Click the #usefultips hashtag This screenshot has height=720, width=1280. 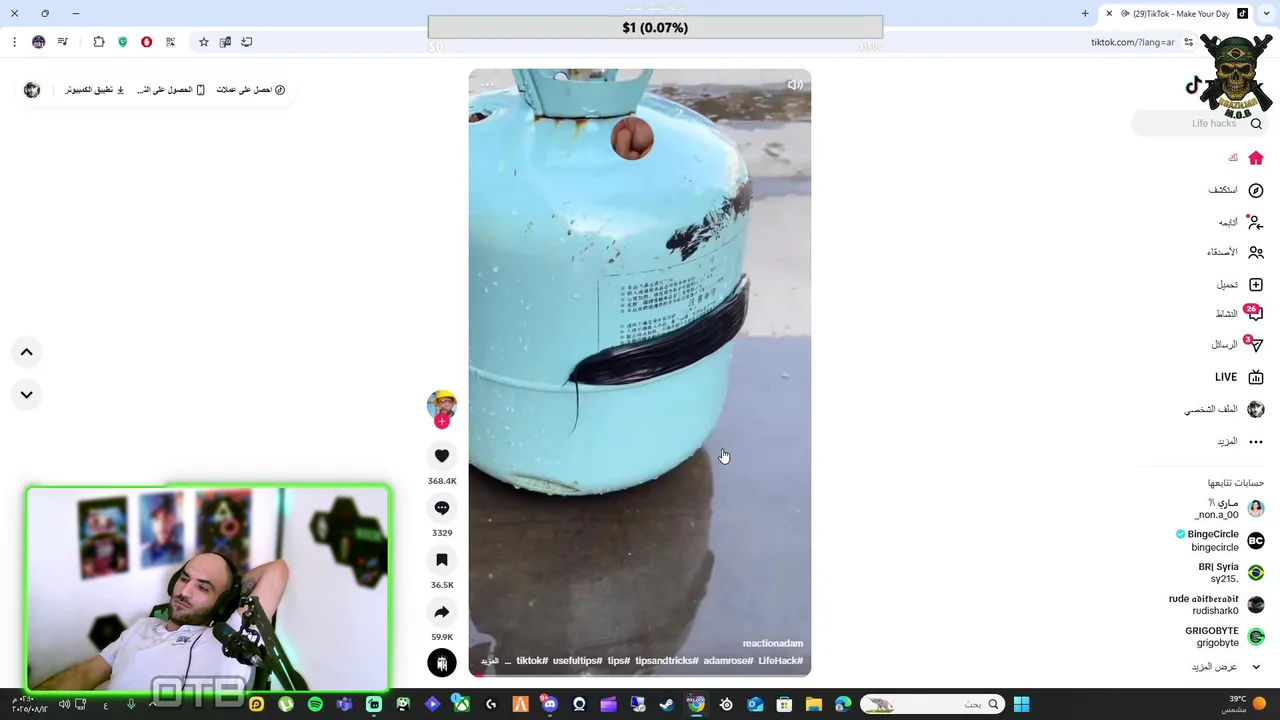578,661
